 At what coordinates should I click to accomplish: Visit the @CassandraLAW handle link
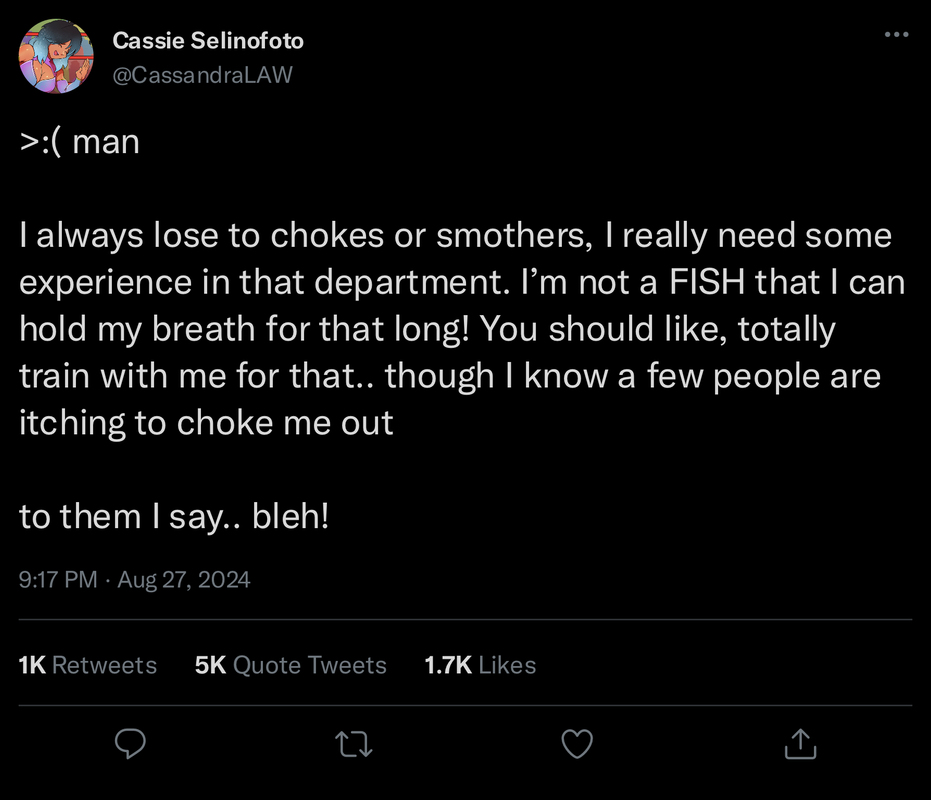[x=202, y=74]
